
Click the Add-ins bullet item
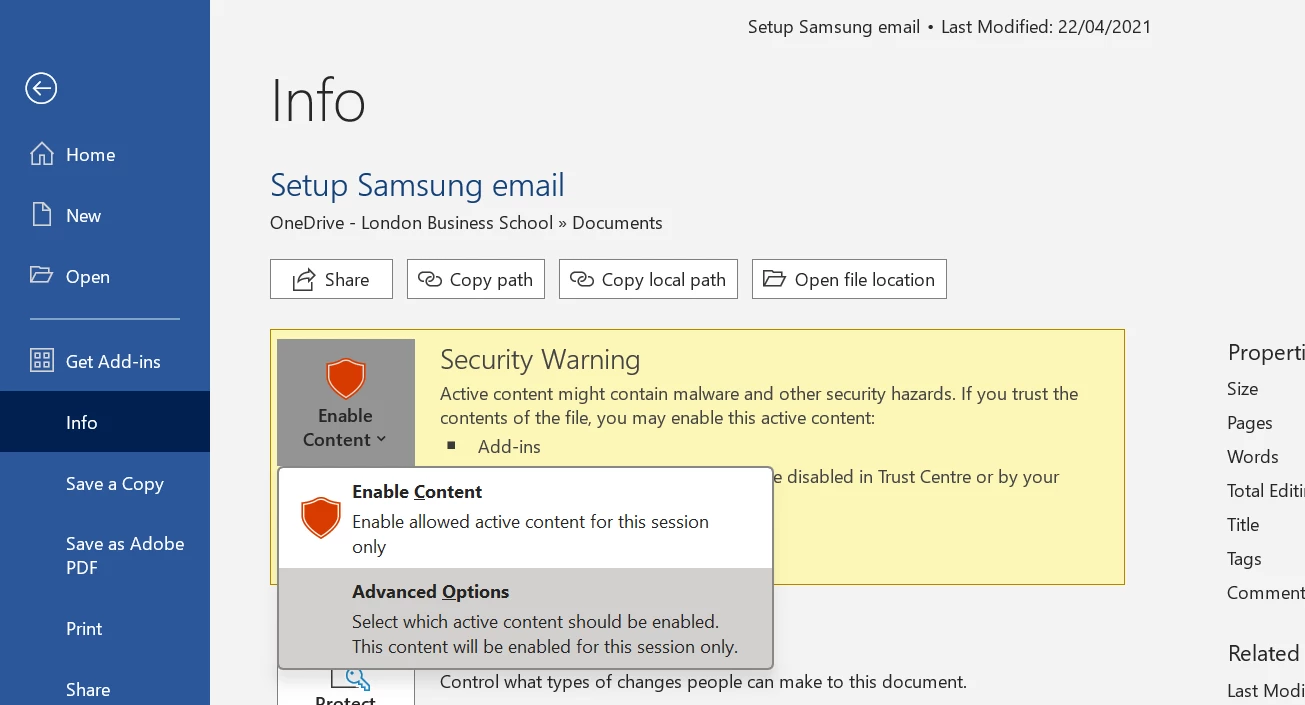509,446
